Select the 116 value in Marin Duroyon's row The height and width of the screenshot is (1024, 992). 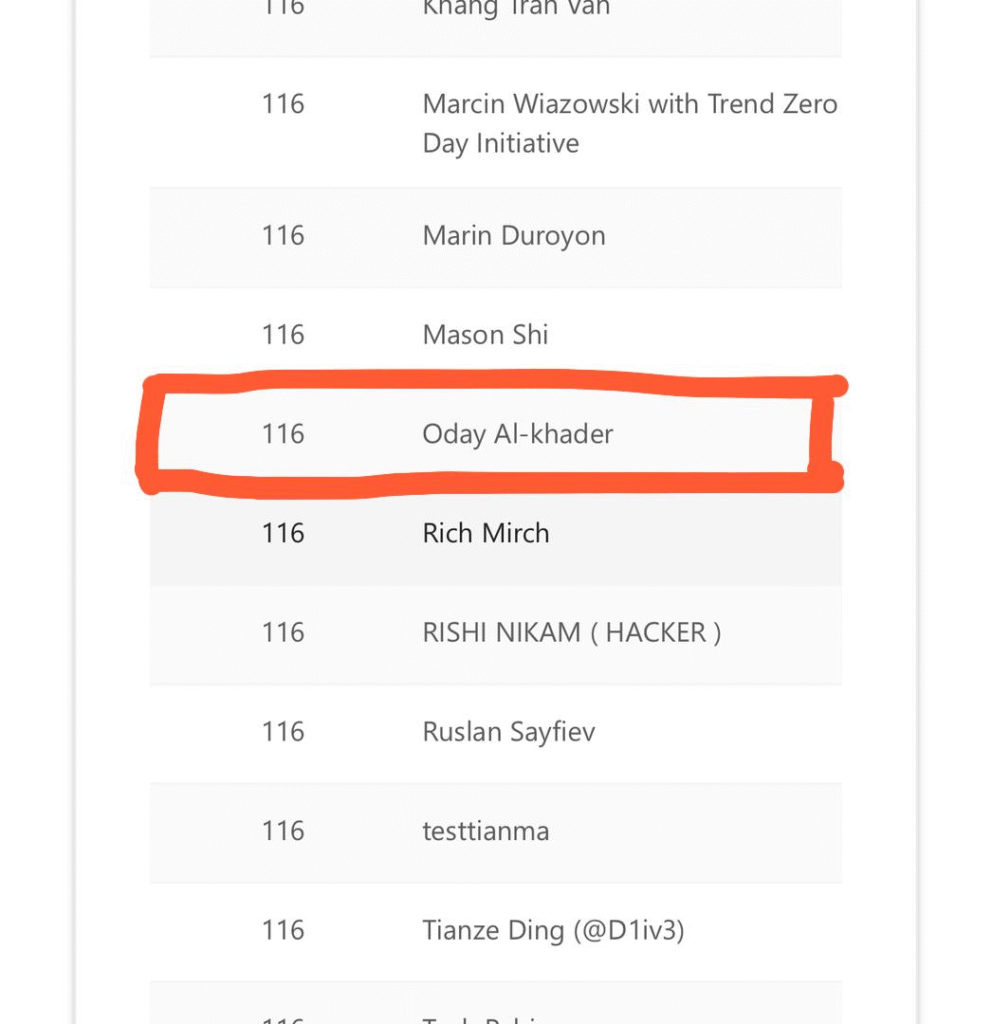[283, 236]
